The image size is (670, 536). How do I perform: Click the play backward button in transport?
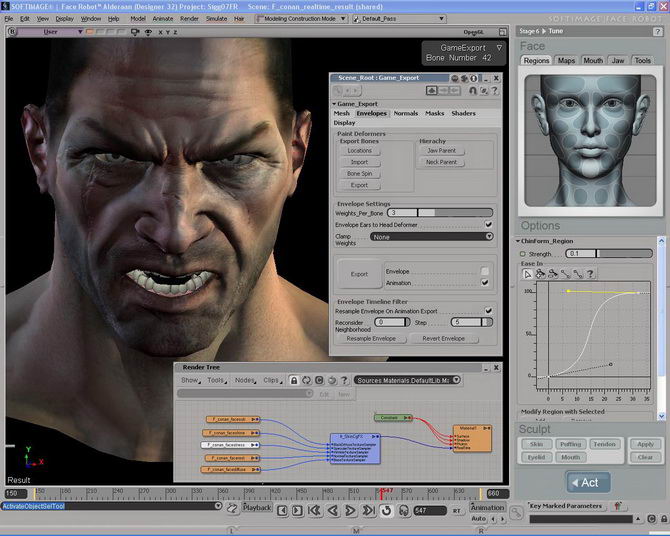coord(333,510)
